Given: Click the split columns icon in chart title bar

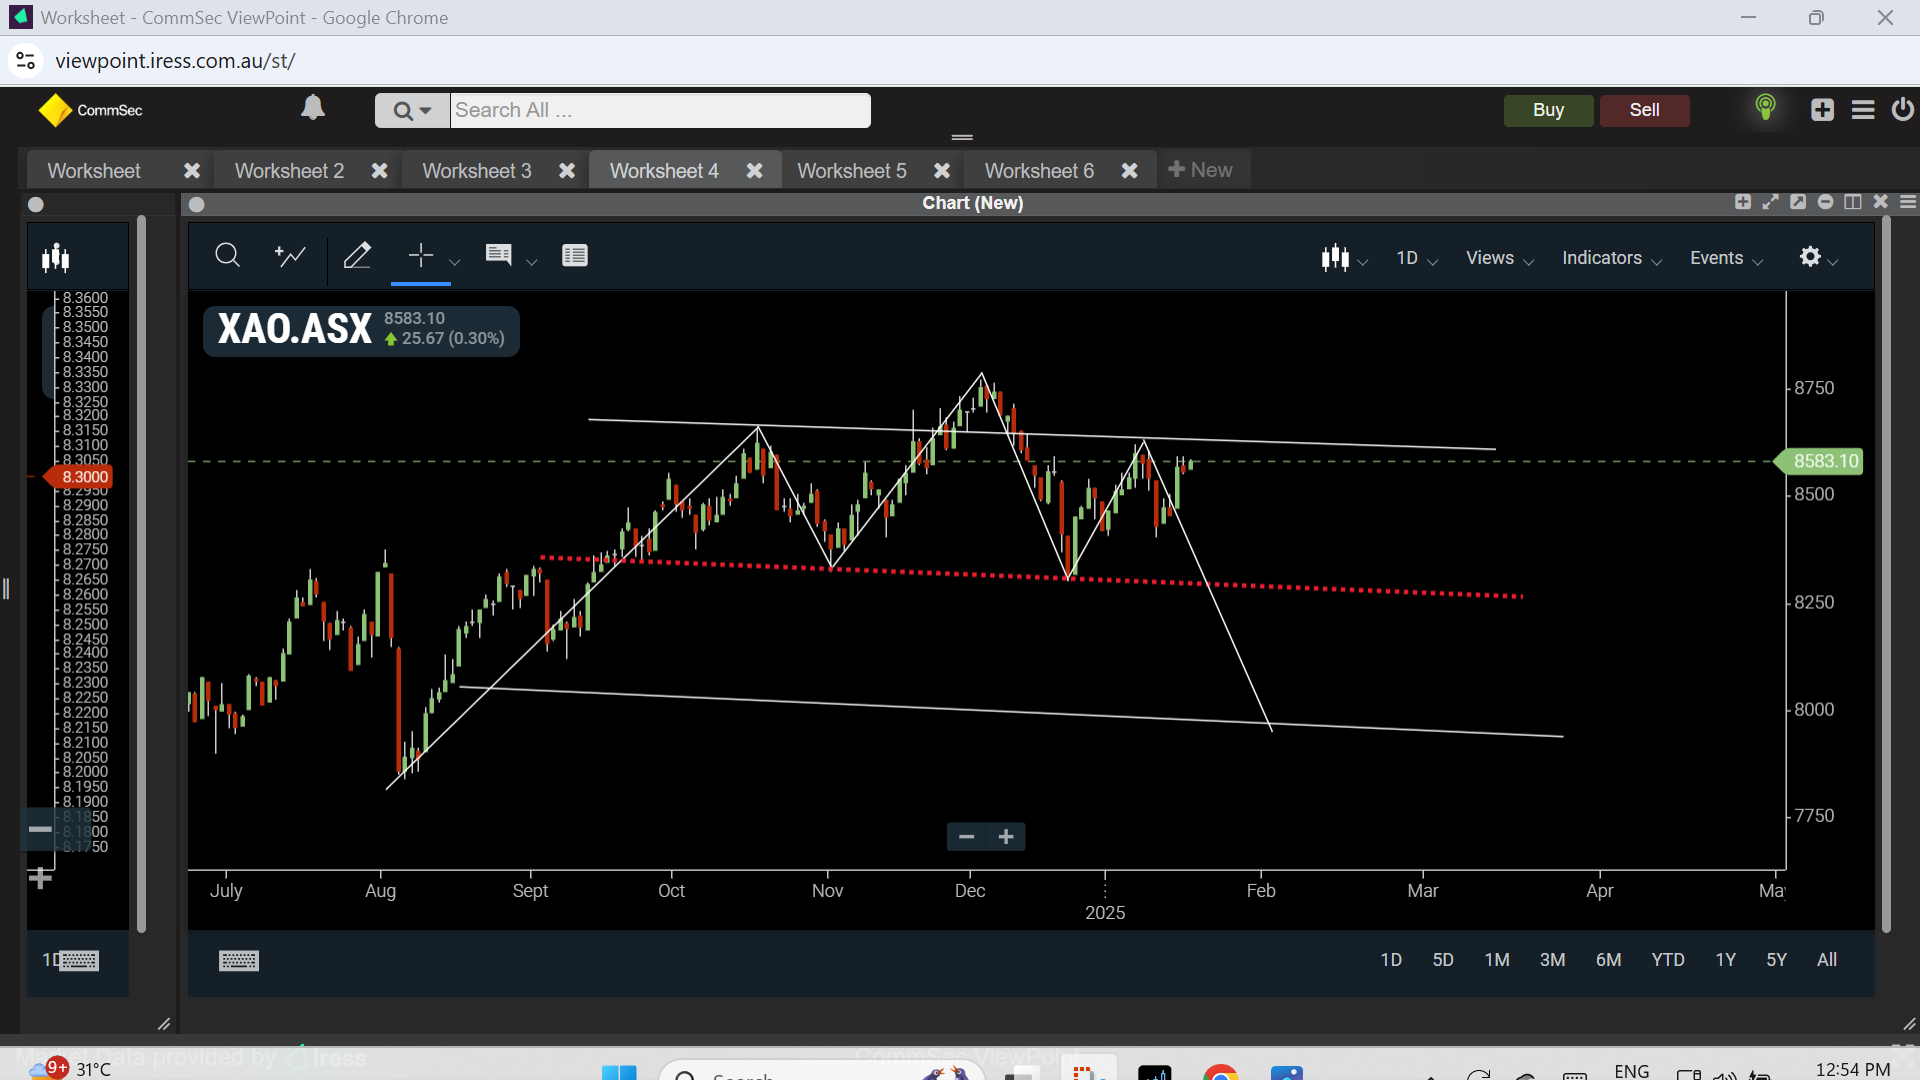Looking at the screenshot, I should point(1853,202).
